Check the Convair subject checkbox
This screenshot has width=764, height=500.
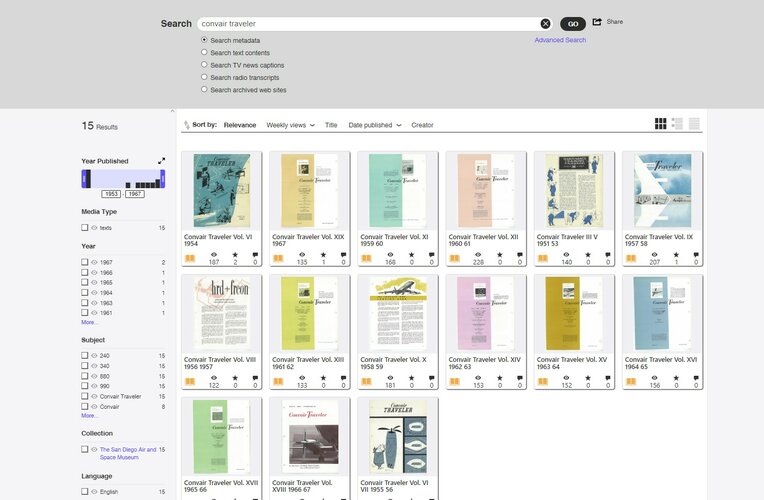coord(85,406)
